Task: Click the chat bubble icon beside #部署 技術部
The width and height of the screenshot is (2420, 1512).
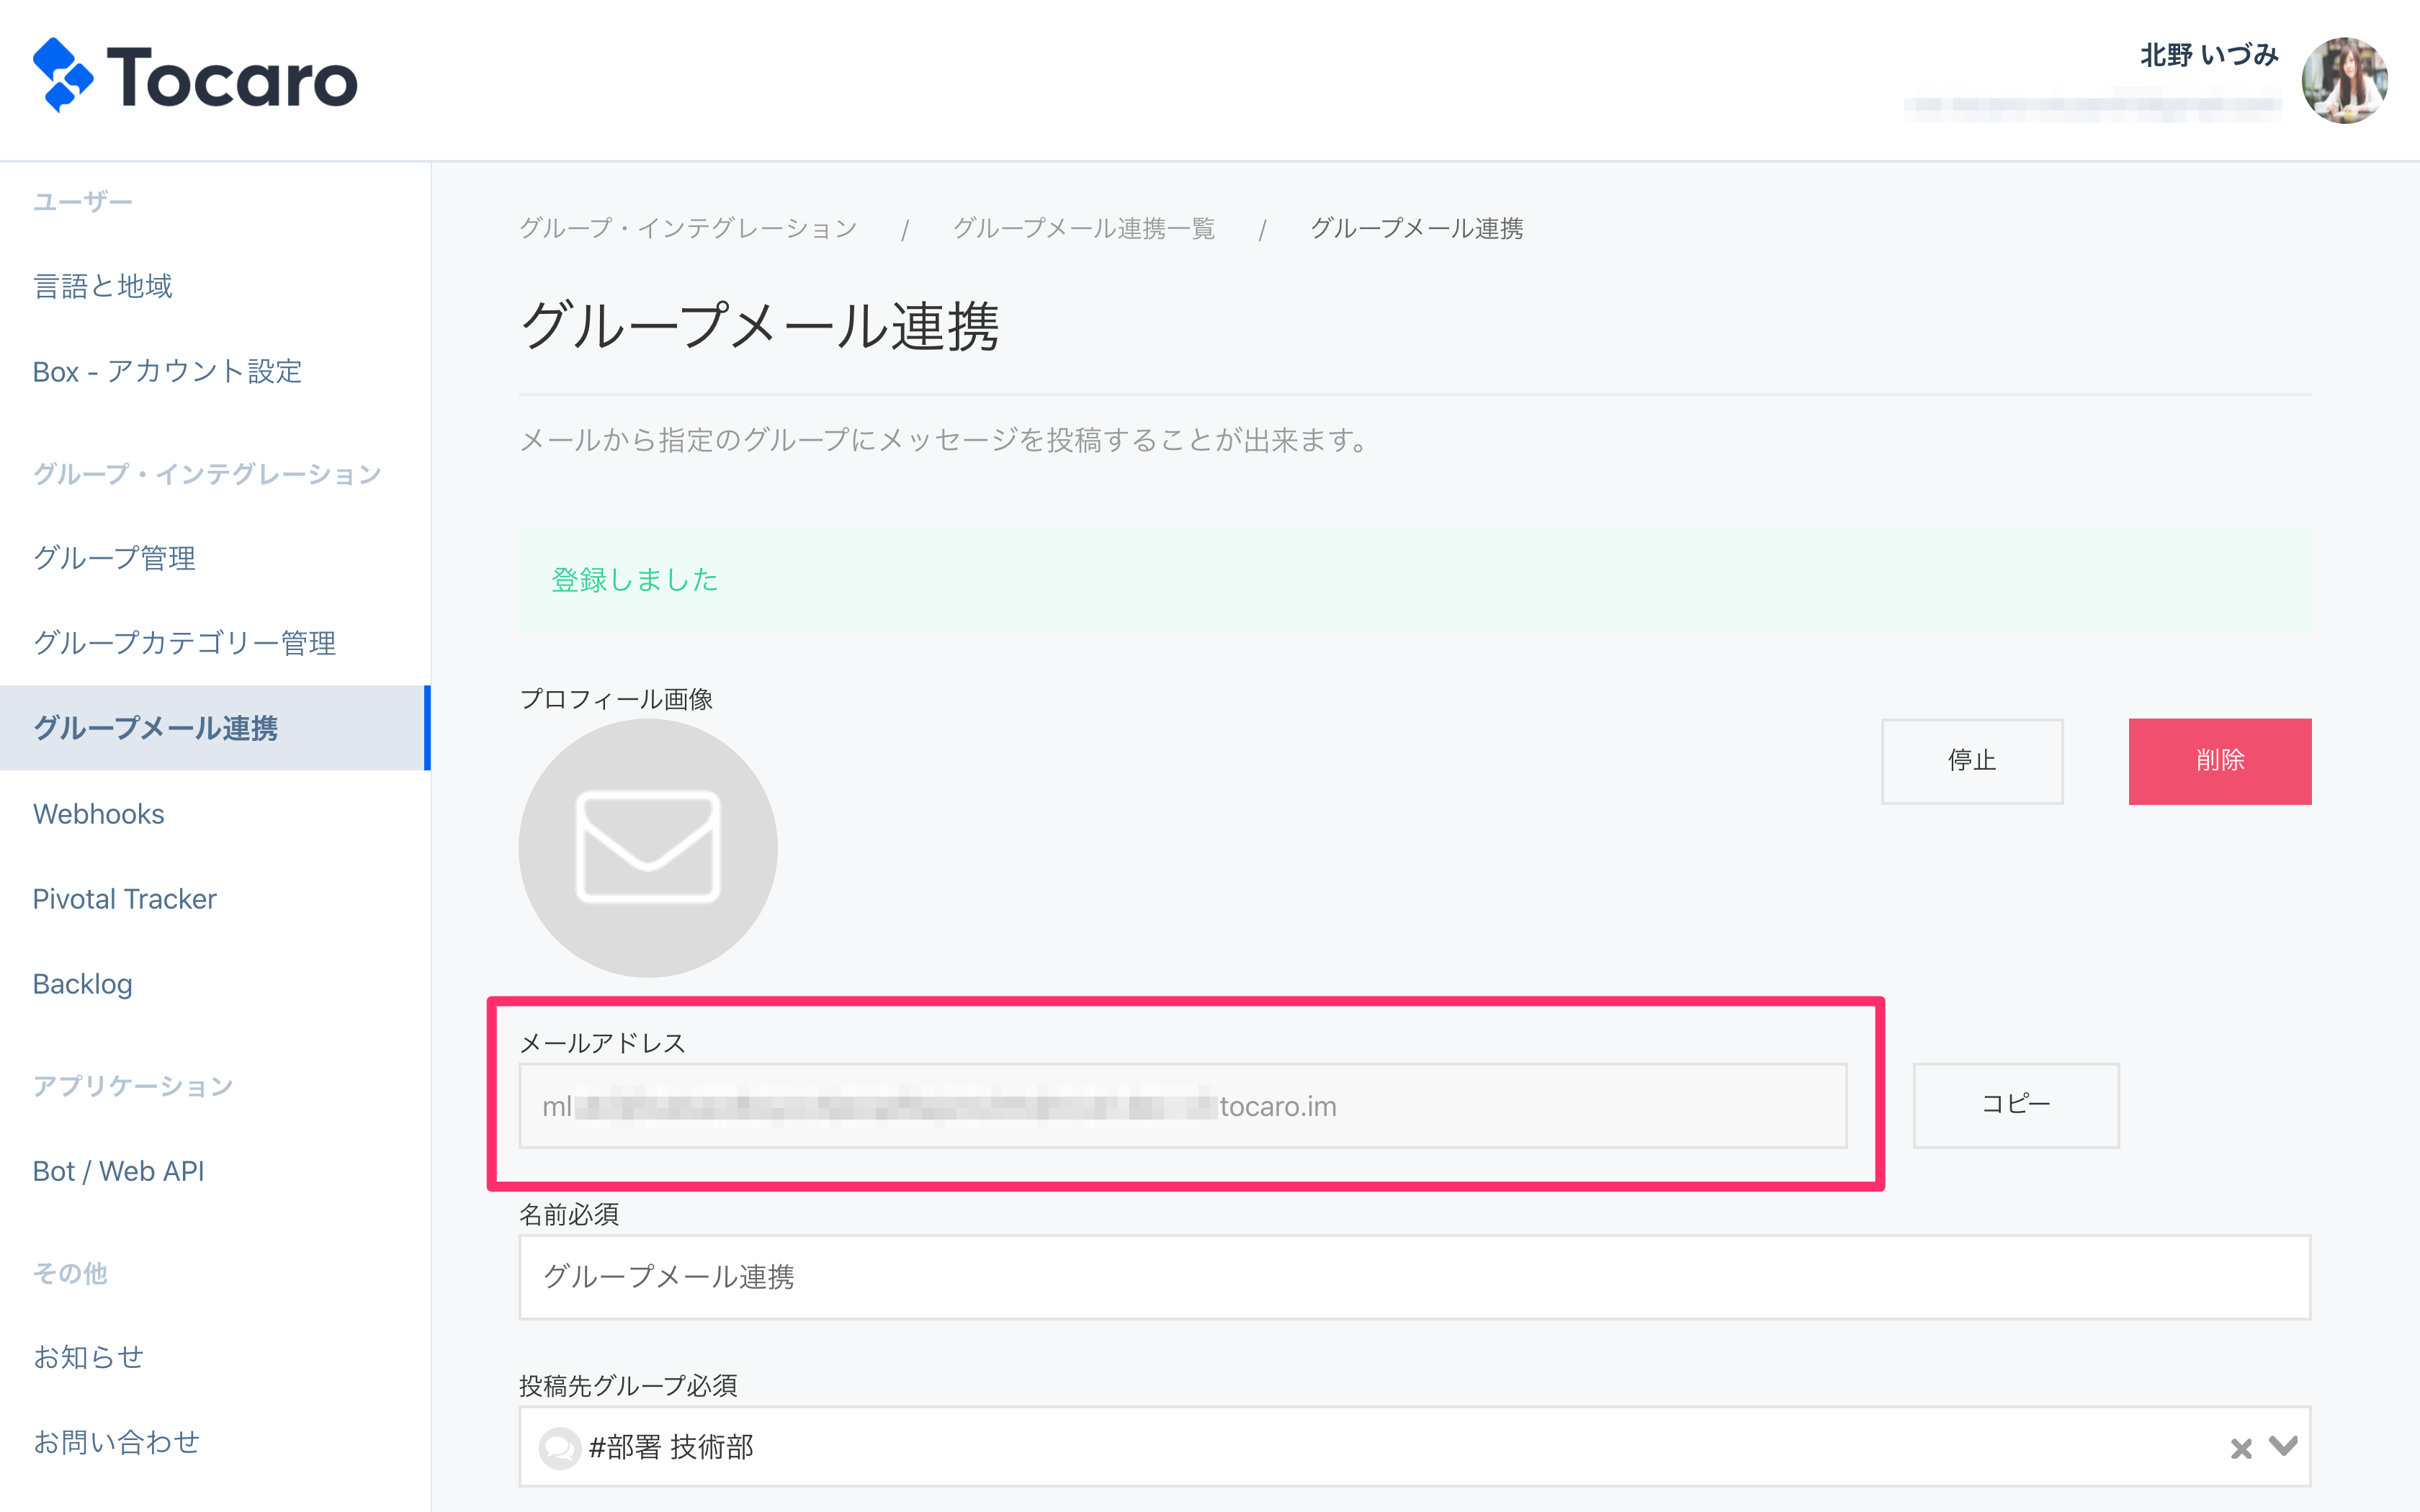Action: (x=559, y=1447)
